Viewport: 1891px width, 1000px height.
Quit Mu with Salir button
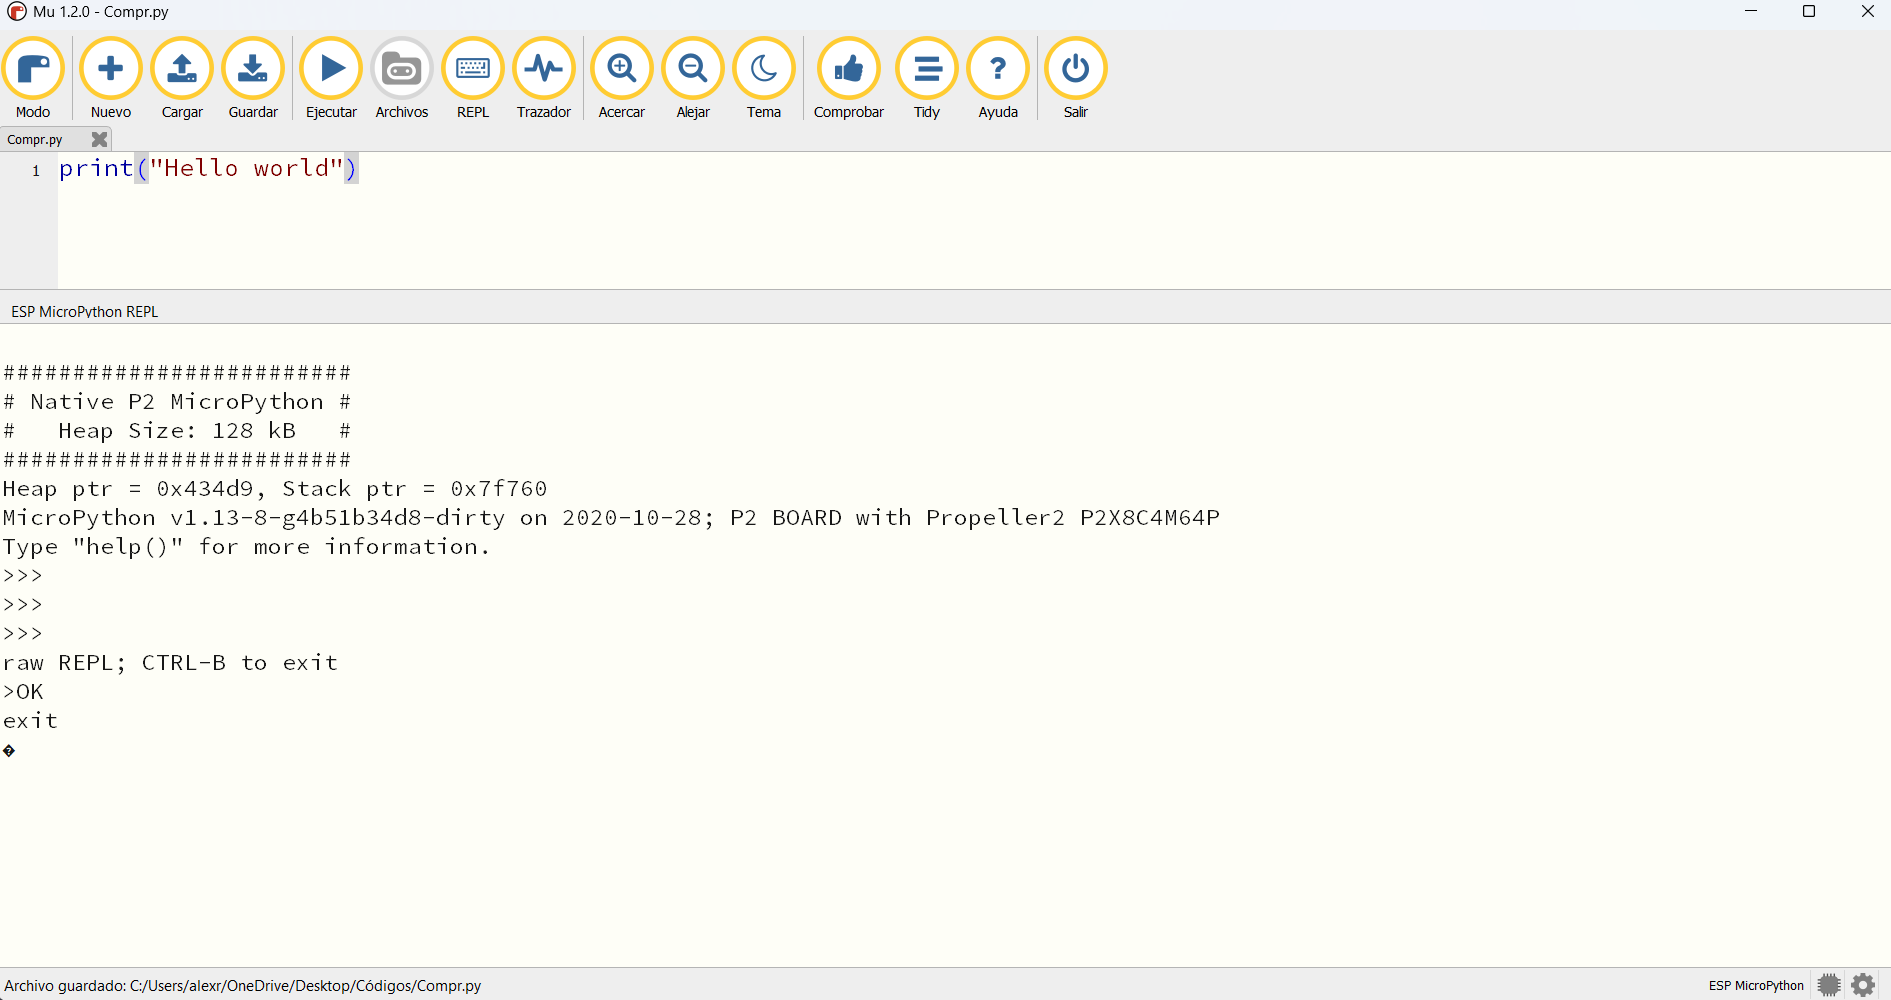(x=1076, y=78)
